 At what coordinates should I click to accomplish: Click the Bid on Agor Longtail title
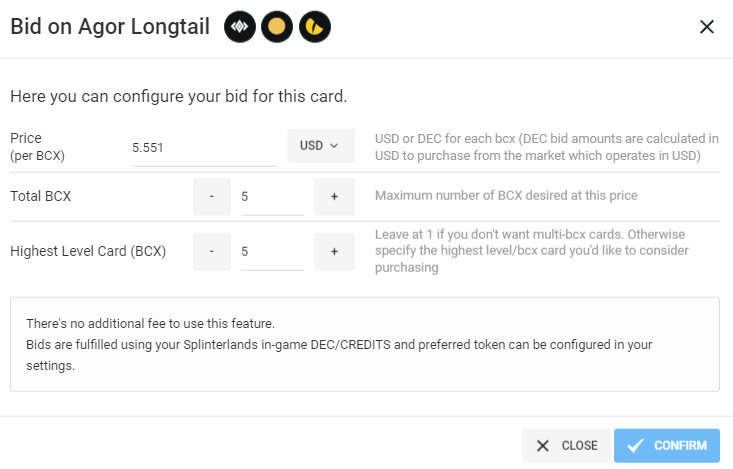110,27
